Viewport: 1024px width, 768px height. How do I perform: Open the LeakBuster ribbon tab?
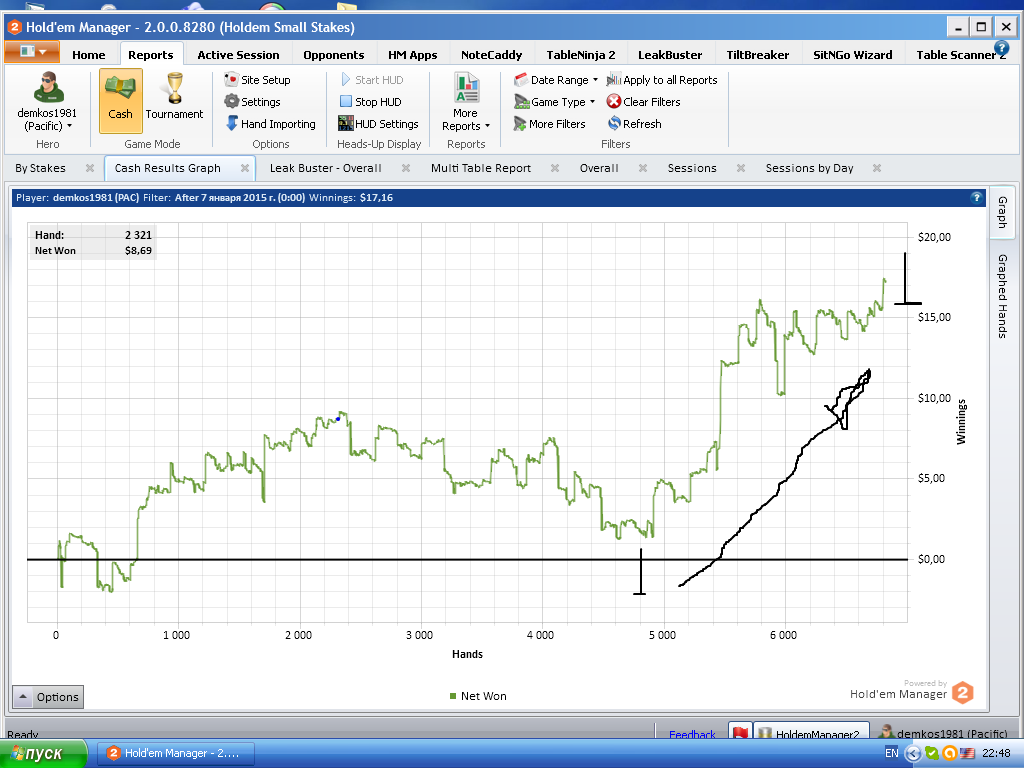coord(670,55)
